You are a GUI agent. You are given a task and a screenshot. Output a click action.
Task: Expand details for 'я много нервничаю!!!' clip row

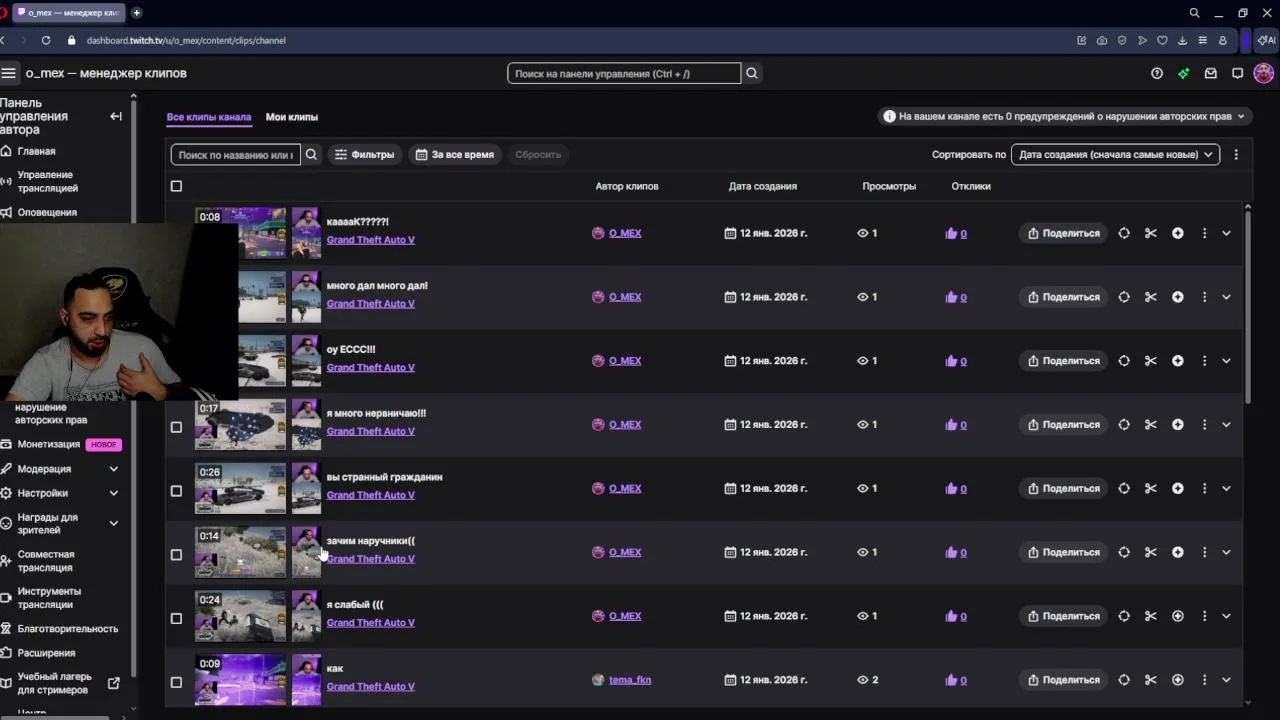pos(1227,425)
